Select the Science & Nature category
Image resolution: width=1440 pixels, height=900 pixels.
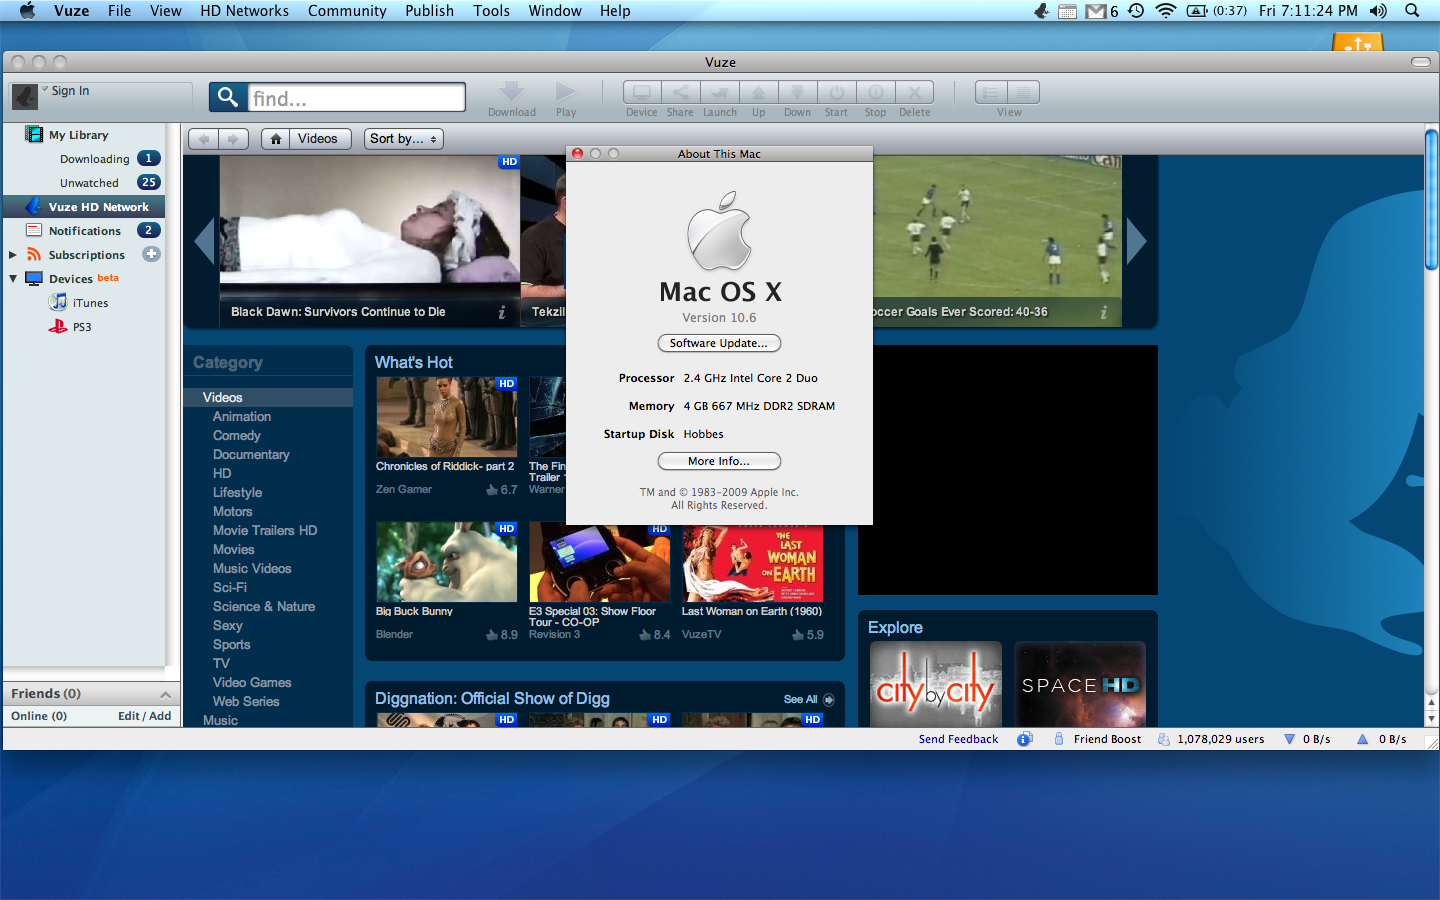pos(264,607)
